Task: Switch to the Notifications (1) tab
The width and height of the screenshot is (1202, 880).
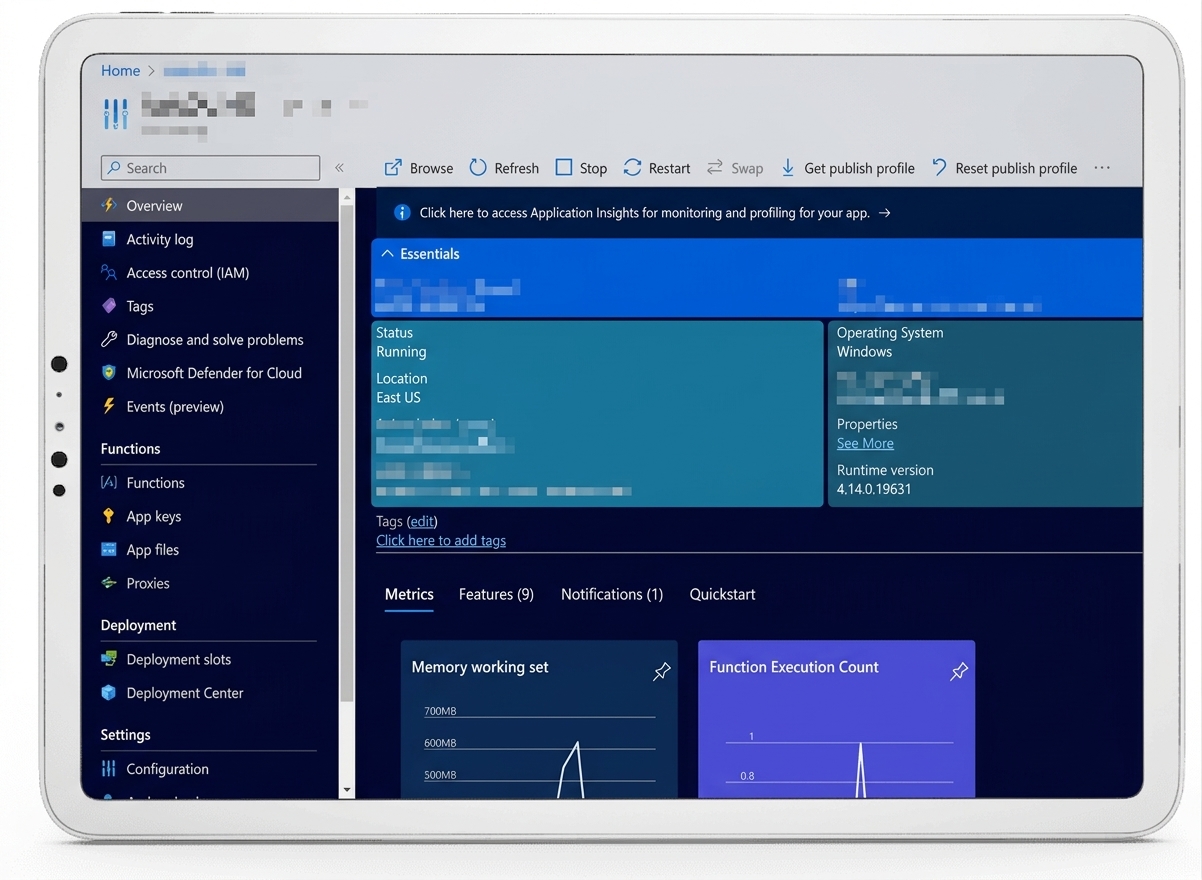Action: 612,594
